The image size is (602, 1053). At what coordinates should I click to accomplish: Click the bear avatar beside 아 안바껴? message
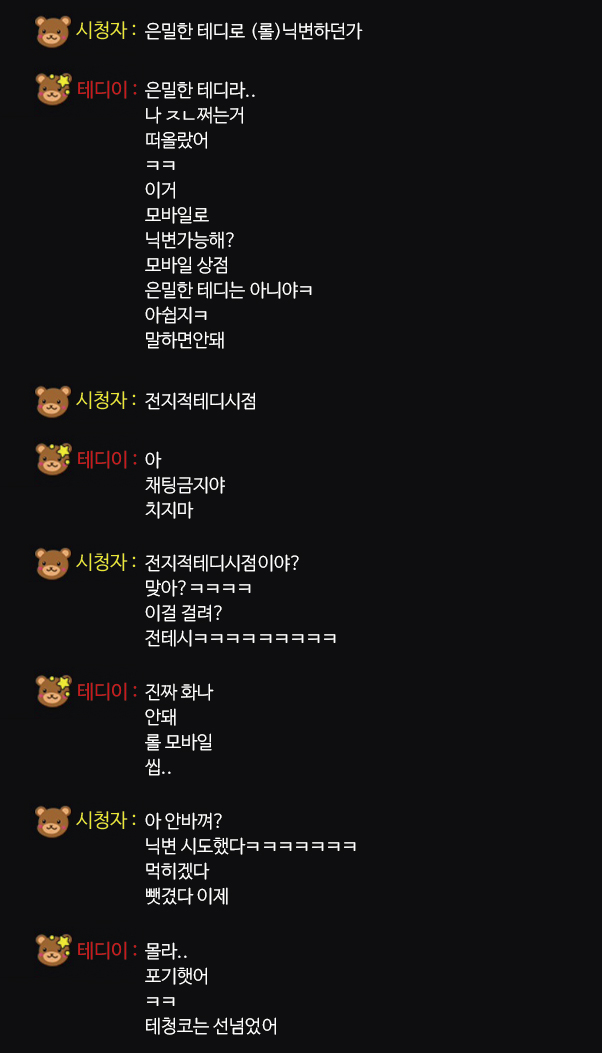(53, 821)
